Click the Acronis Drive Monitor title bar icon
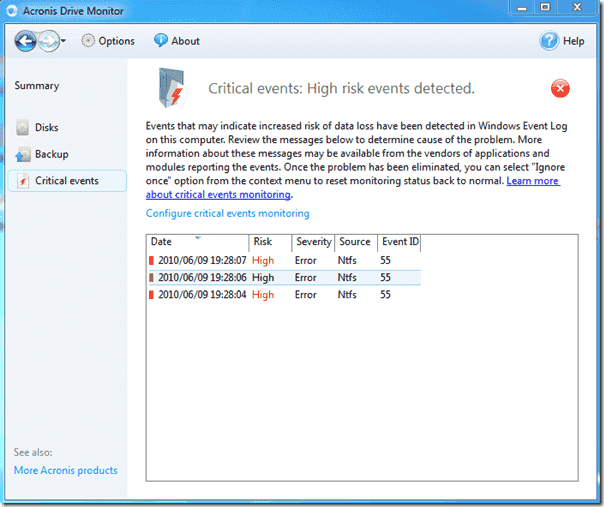 pos(12,11)
